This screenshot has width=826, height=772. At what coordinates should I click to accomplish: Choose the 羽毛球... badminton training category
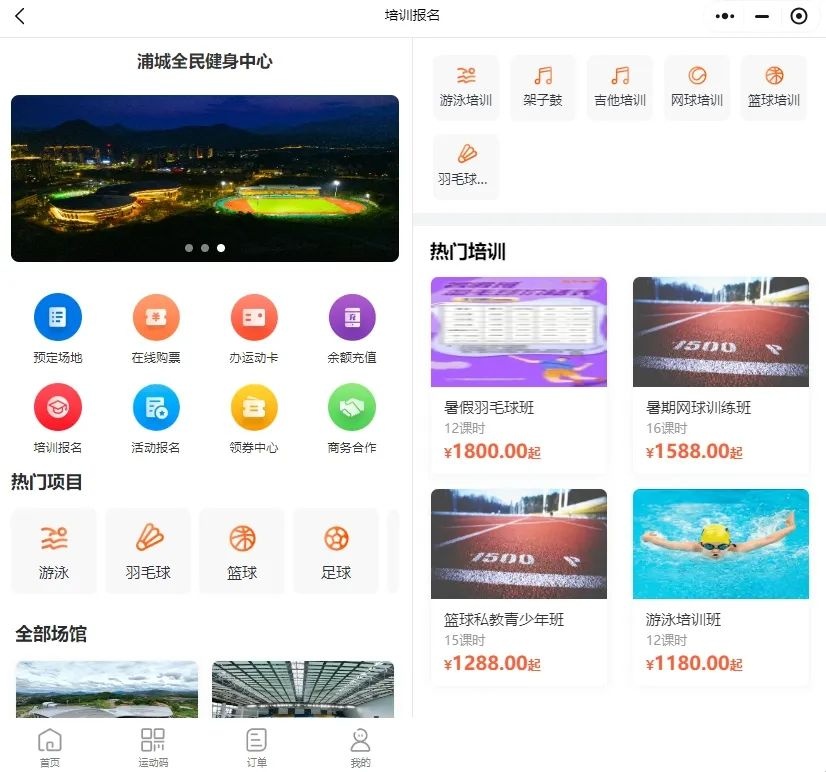[x=466, y=167]
